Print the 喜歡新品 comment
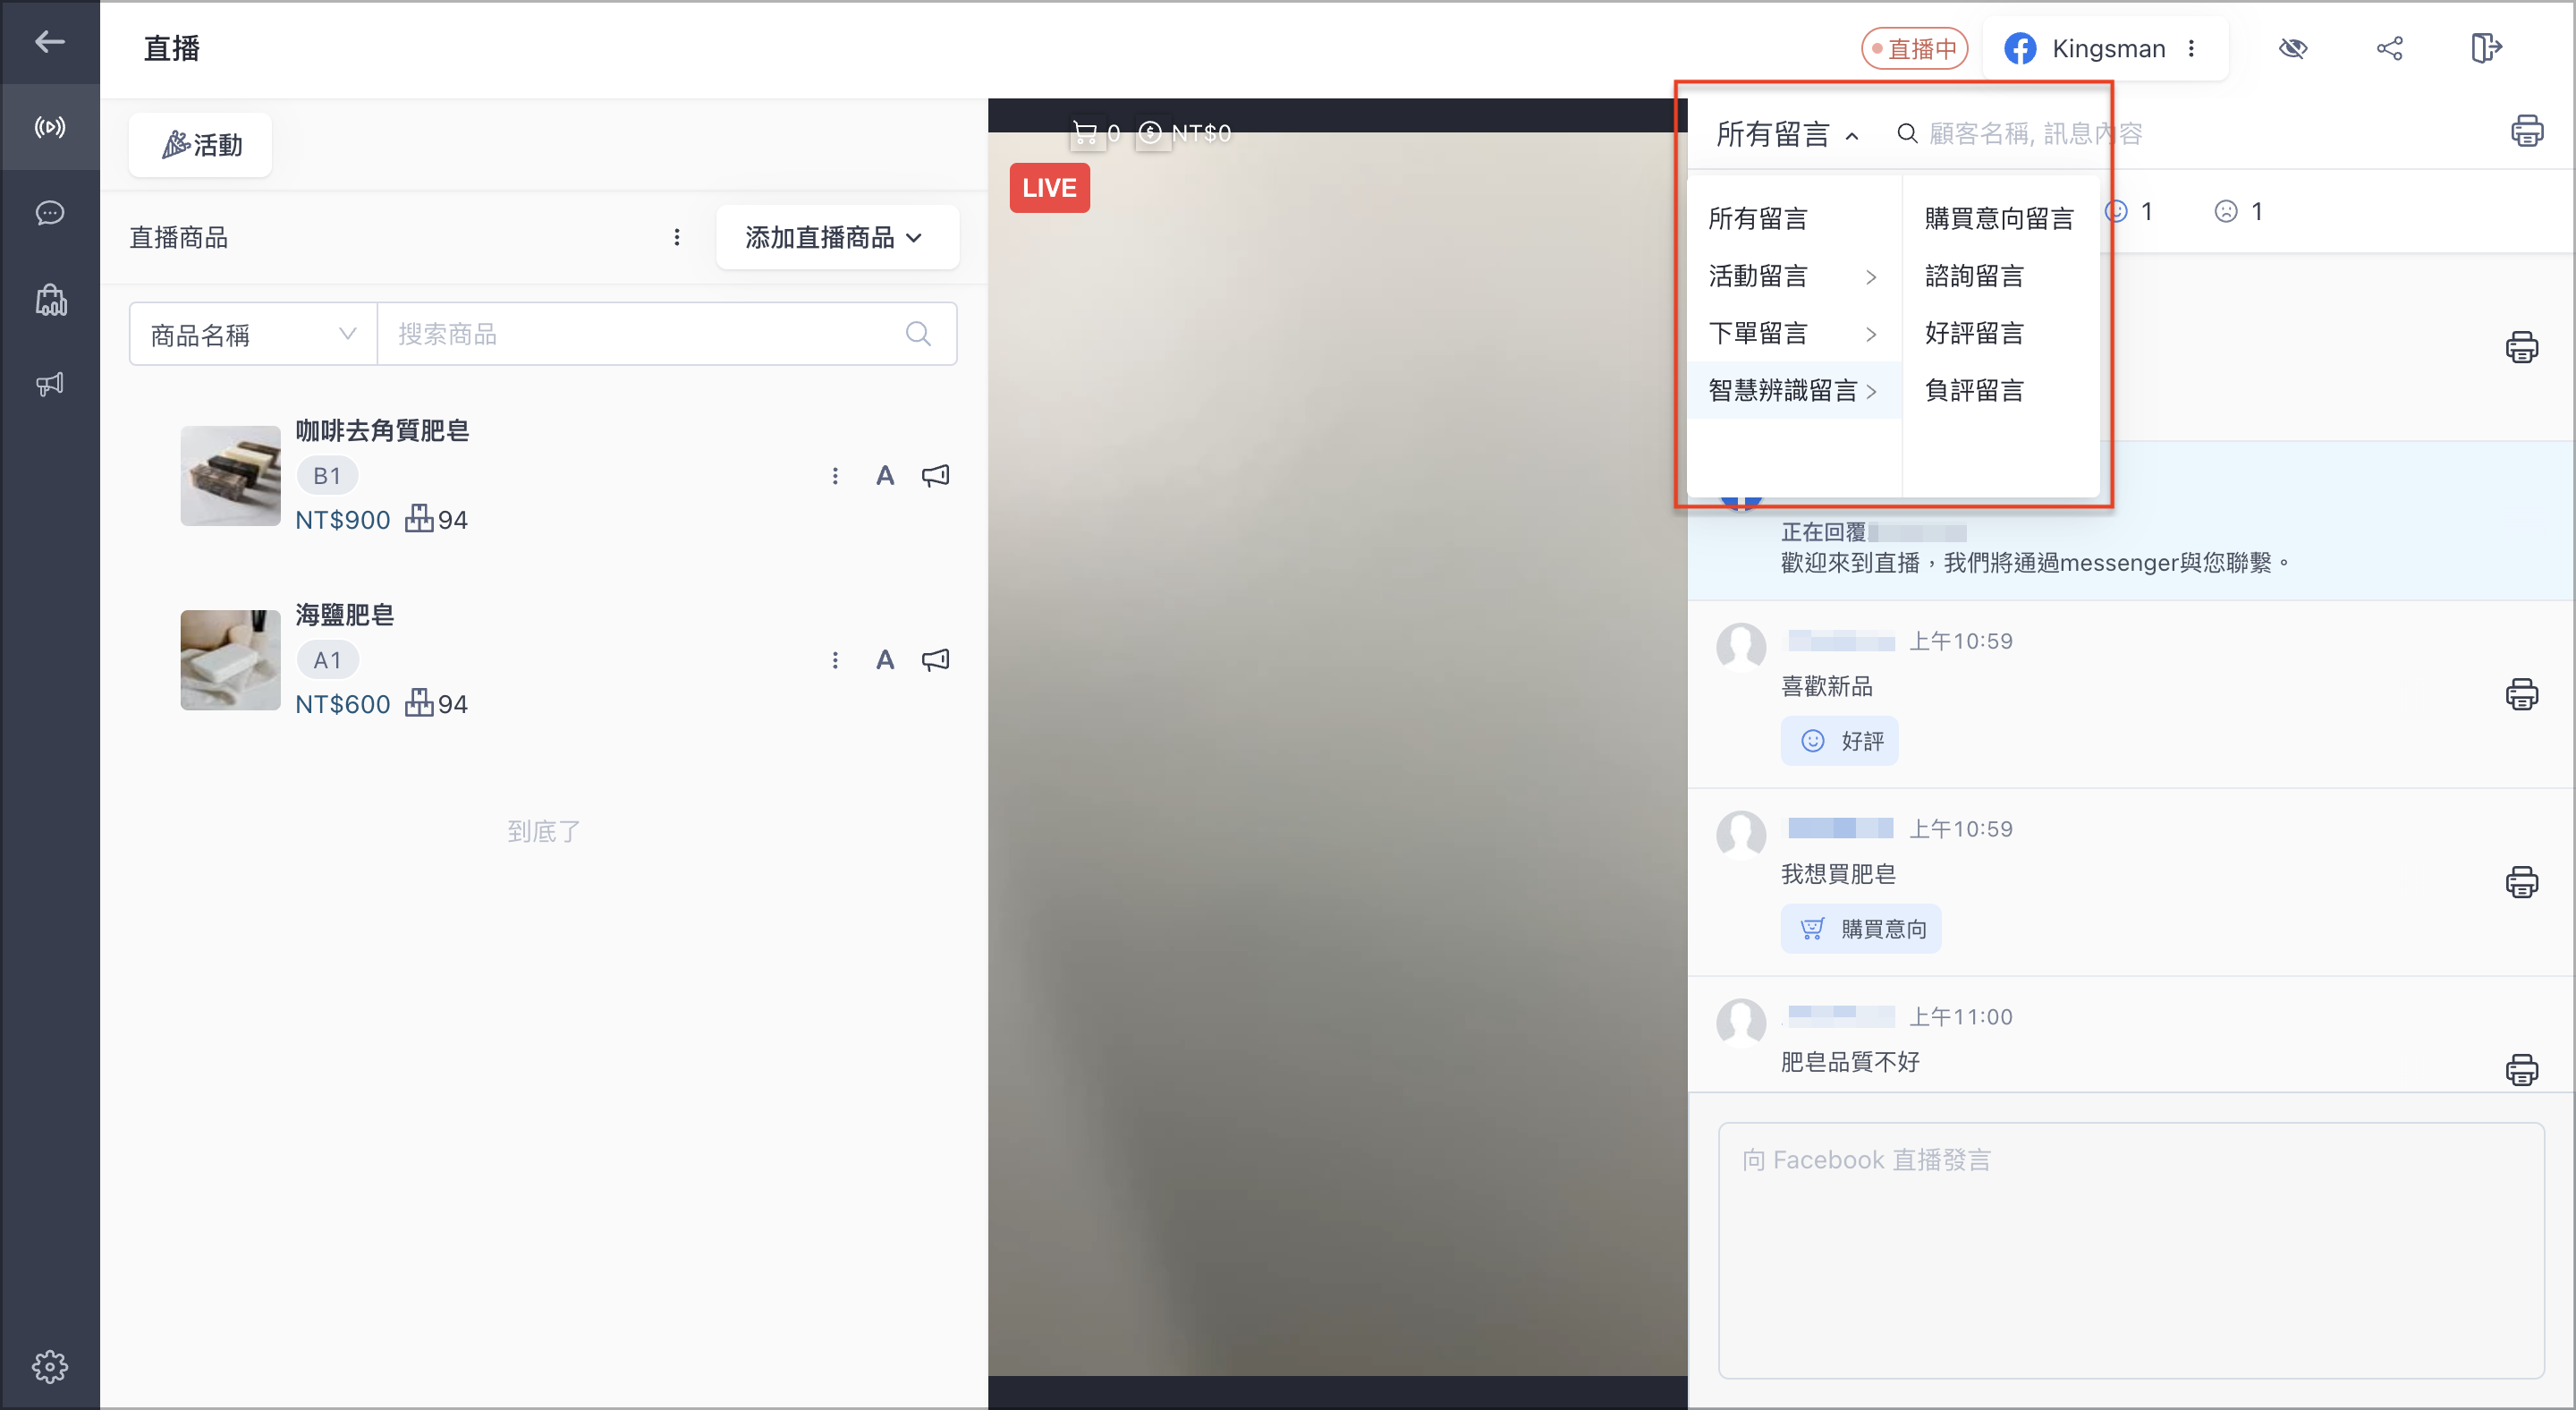Screen dimensions: 2576x1410 click(x=2521, y=694)
